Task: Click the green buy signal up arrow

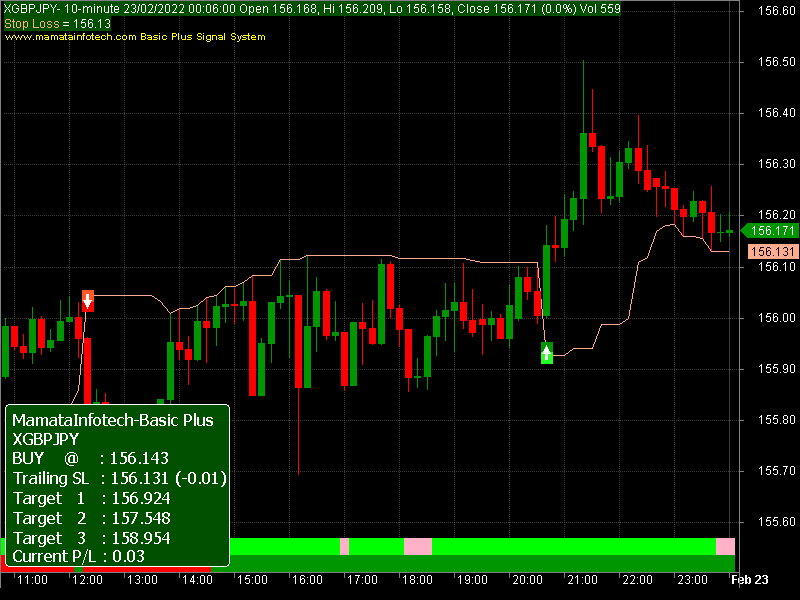Action: click(x=546, y=353)
